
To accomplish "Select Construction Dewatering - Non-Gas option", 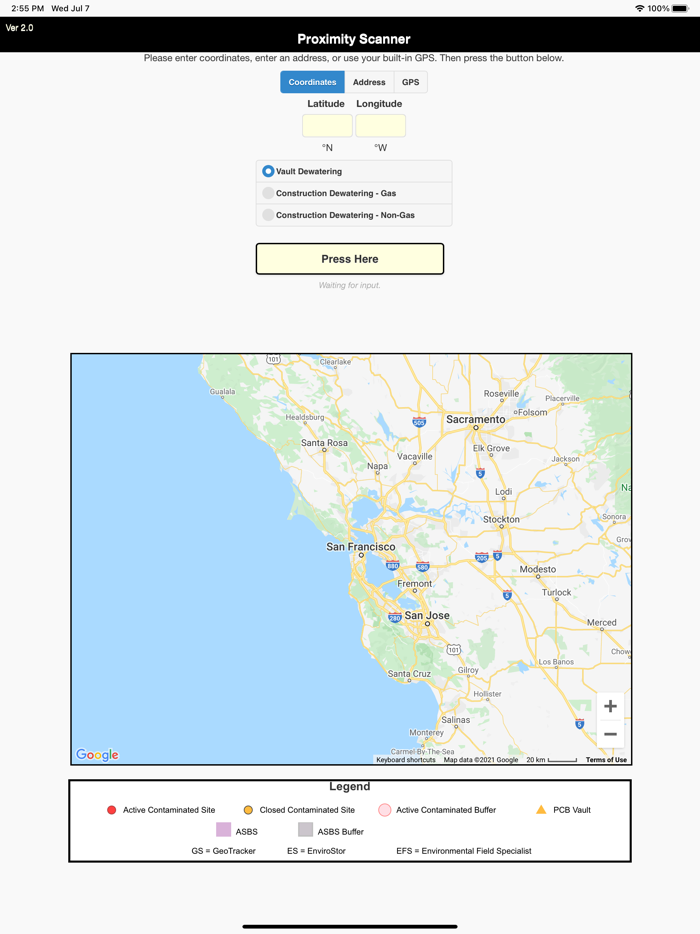I will click(354, 215).
